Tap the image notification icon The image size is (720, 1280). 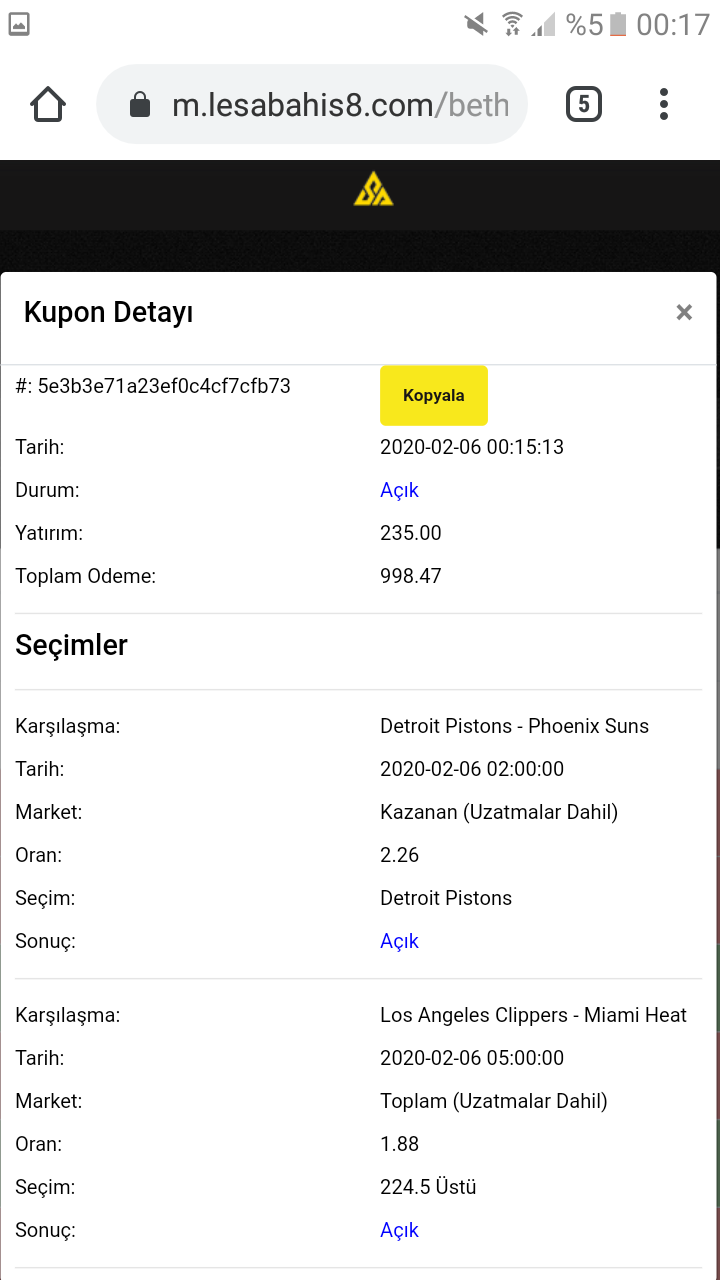click(18, 24)
